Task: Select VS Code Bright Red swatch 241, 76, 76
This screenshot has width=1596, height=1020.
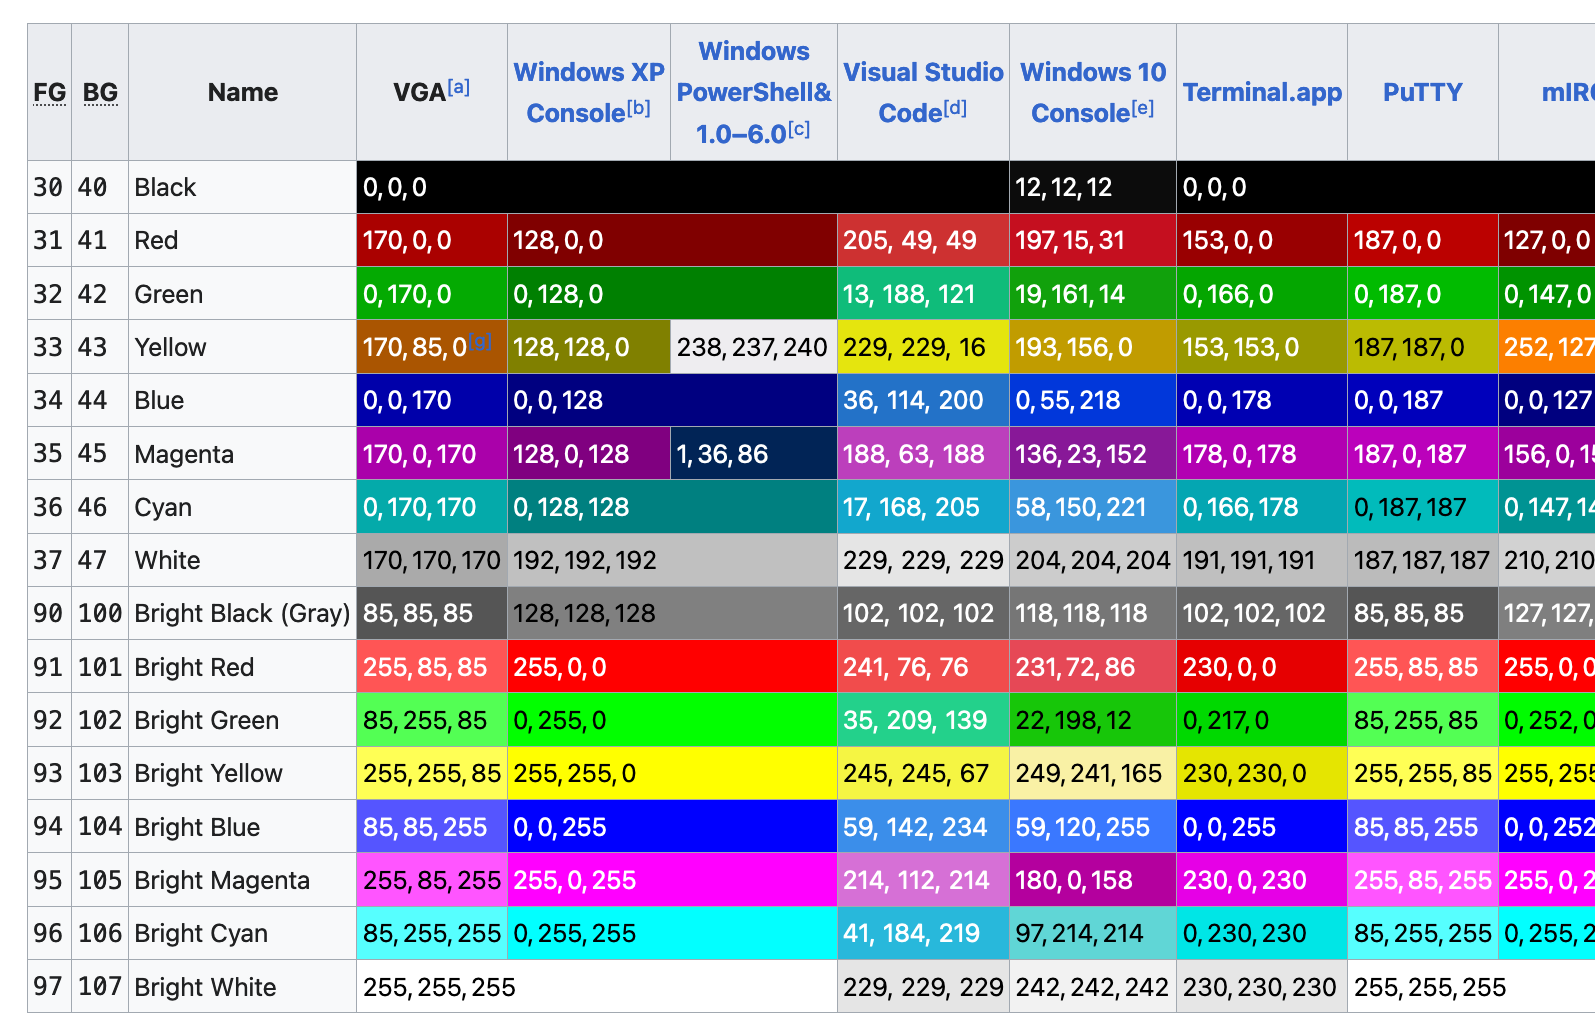Action: (923, 667)
